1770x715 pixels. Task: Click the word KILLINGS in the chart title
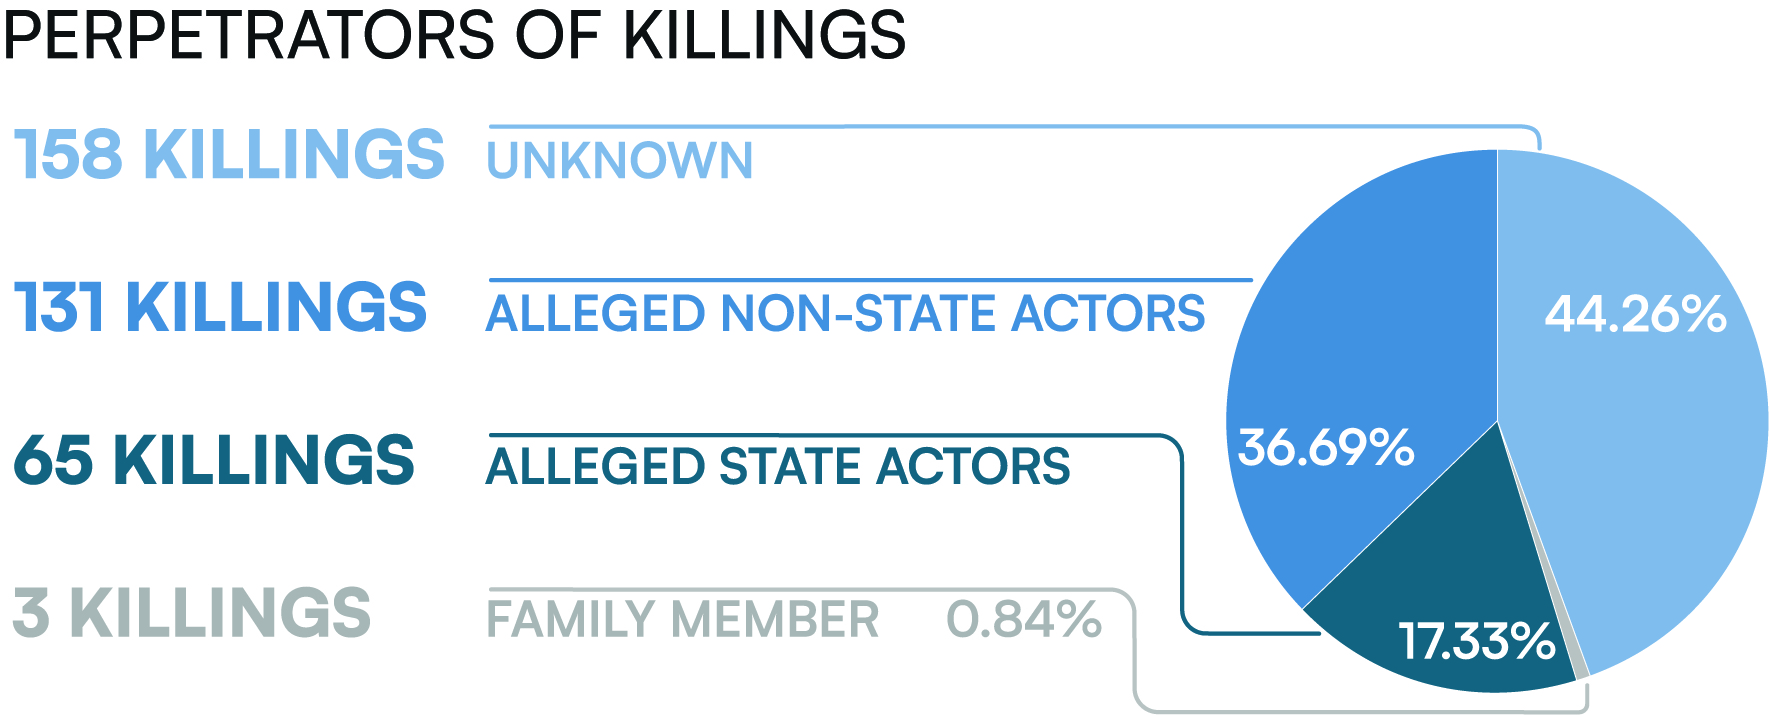pyautogui.click(x=765, y=35)
